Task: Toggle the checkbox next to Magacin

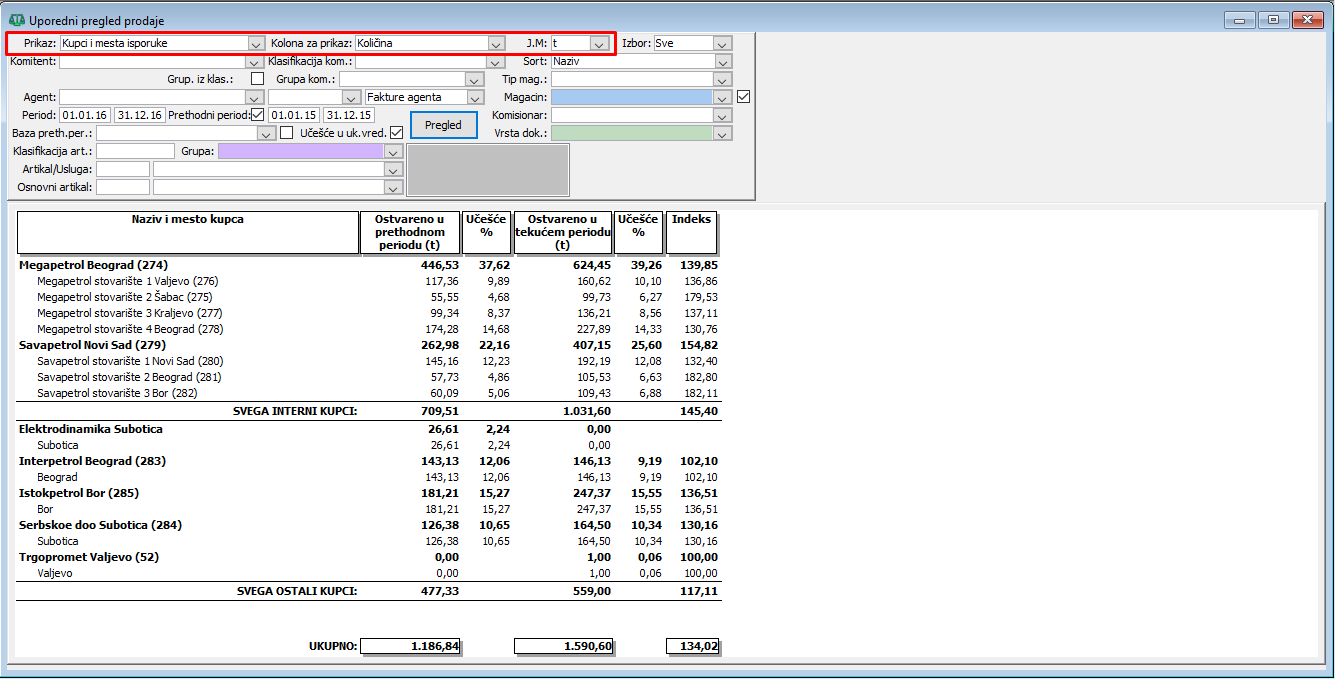Action: click(743, 97)
